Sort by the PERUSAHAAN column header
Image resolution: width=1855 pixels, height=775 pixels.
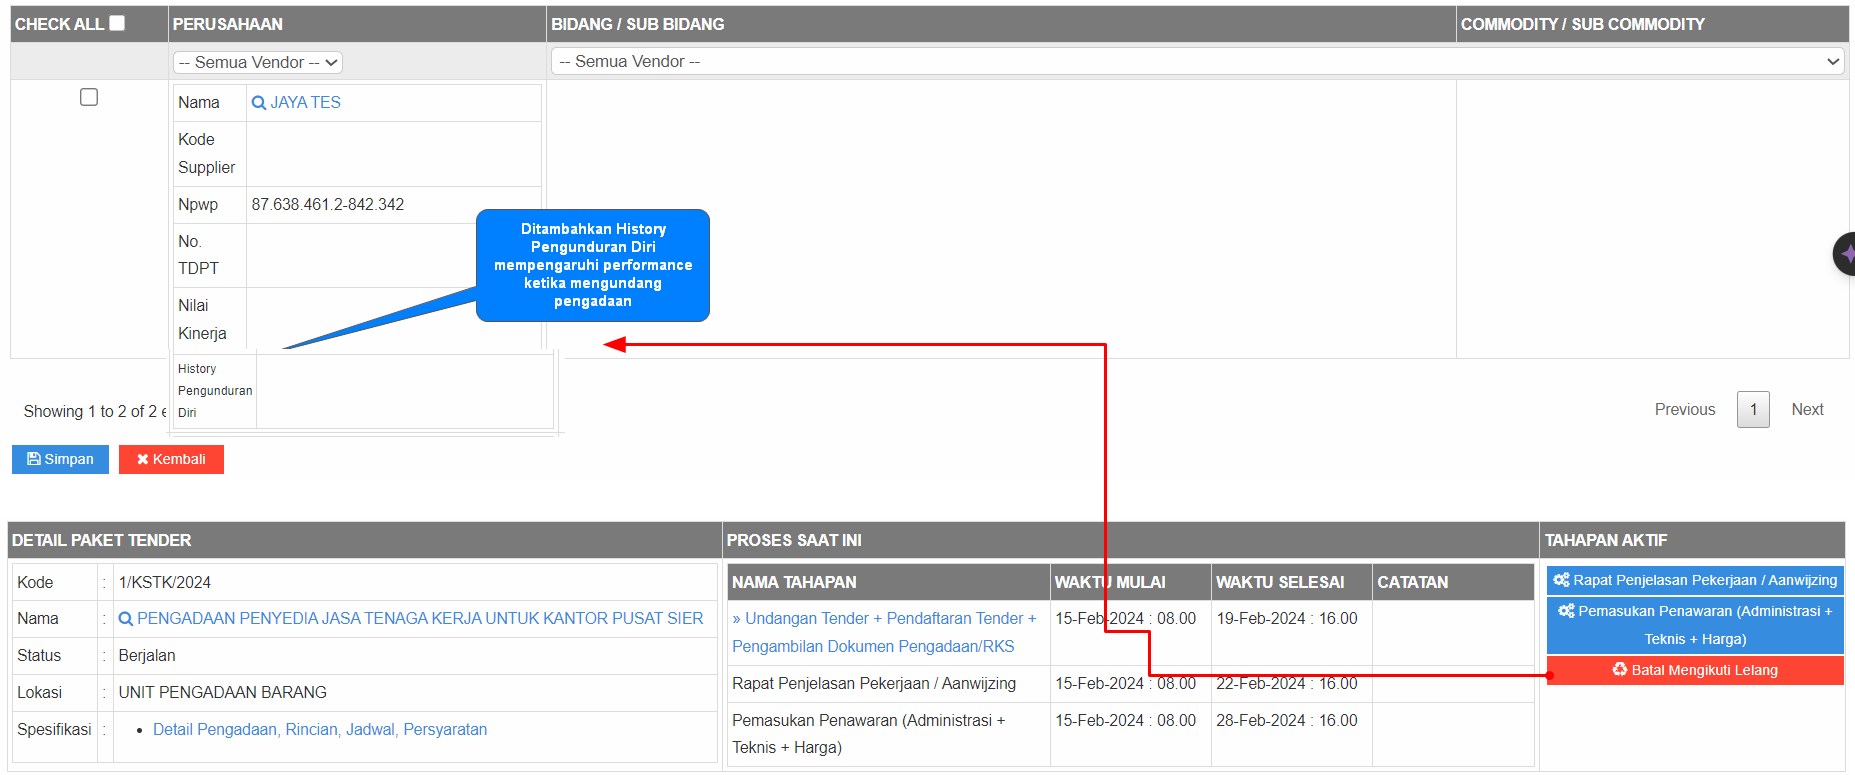[228, 24]
